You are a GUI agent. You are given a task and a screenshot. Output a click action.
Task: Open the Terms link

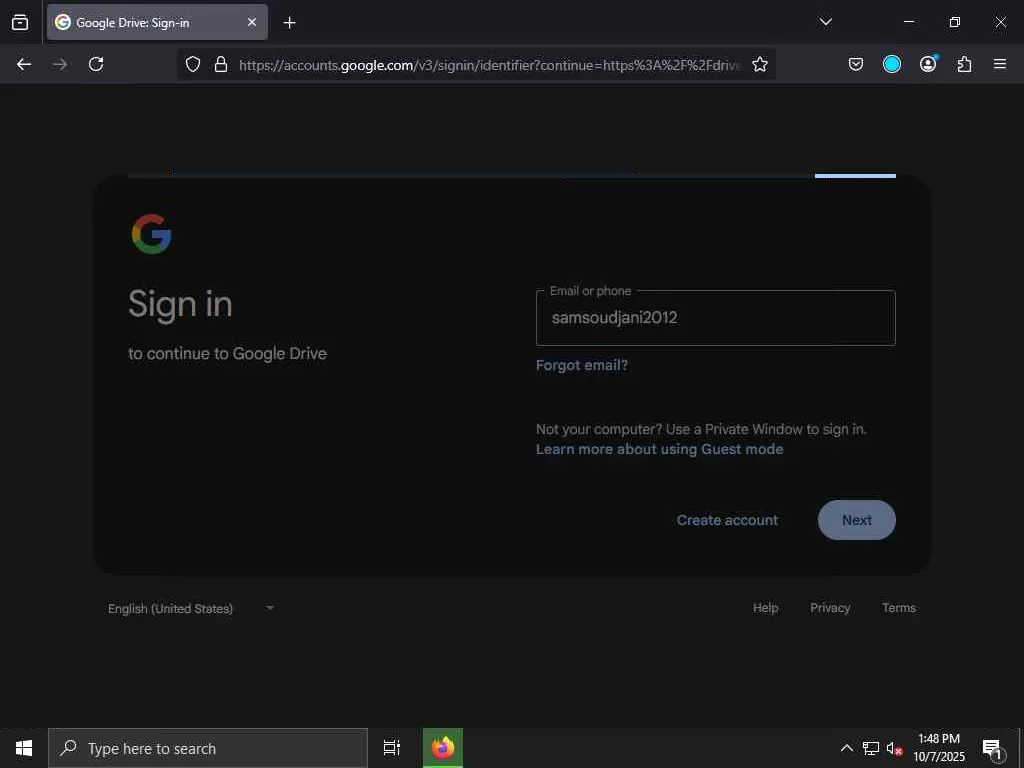coord(899,608)
